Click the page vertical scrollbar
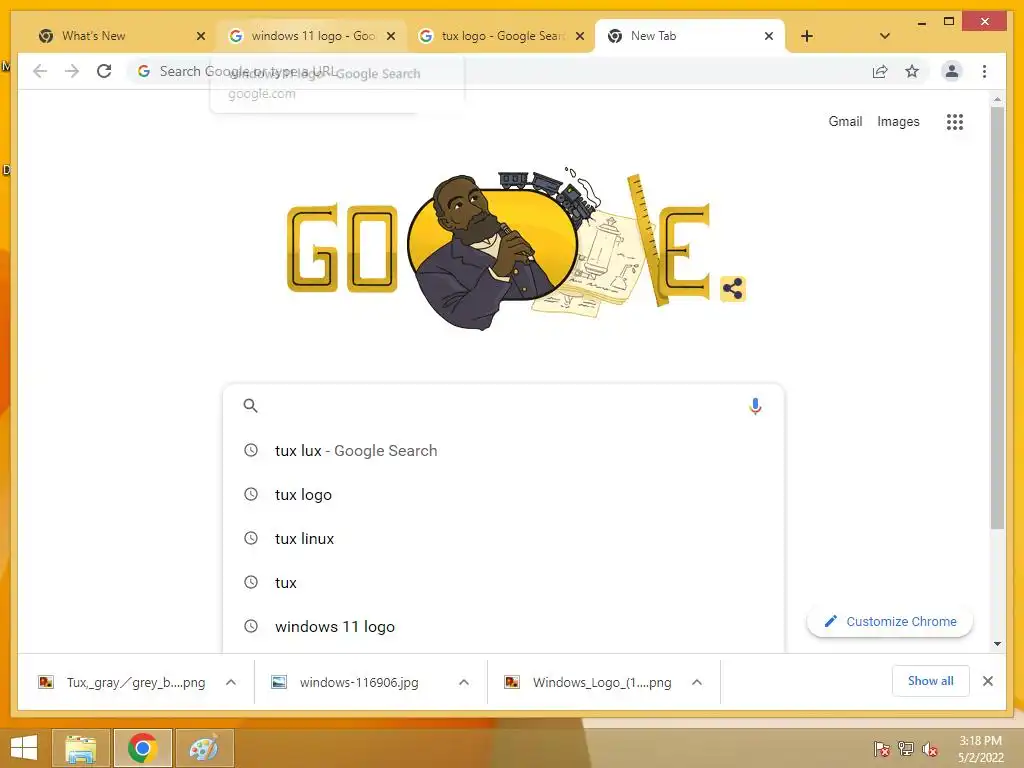Image resolution: width=1024 pixels, height=768 pixels. click(x=997, y=317)
